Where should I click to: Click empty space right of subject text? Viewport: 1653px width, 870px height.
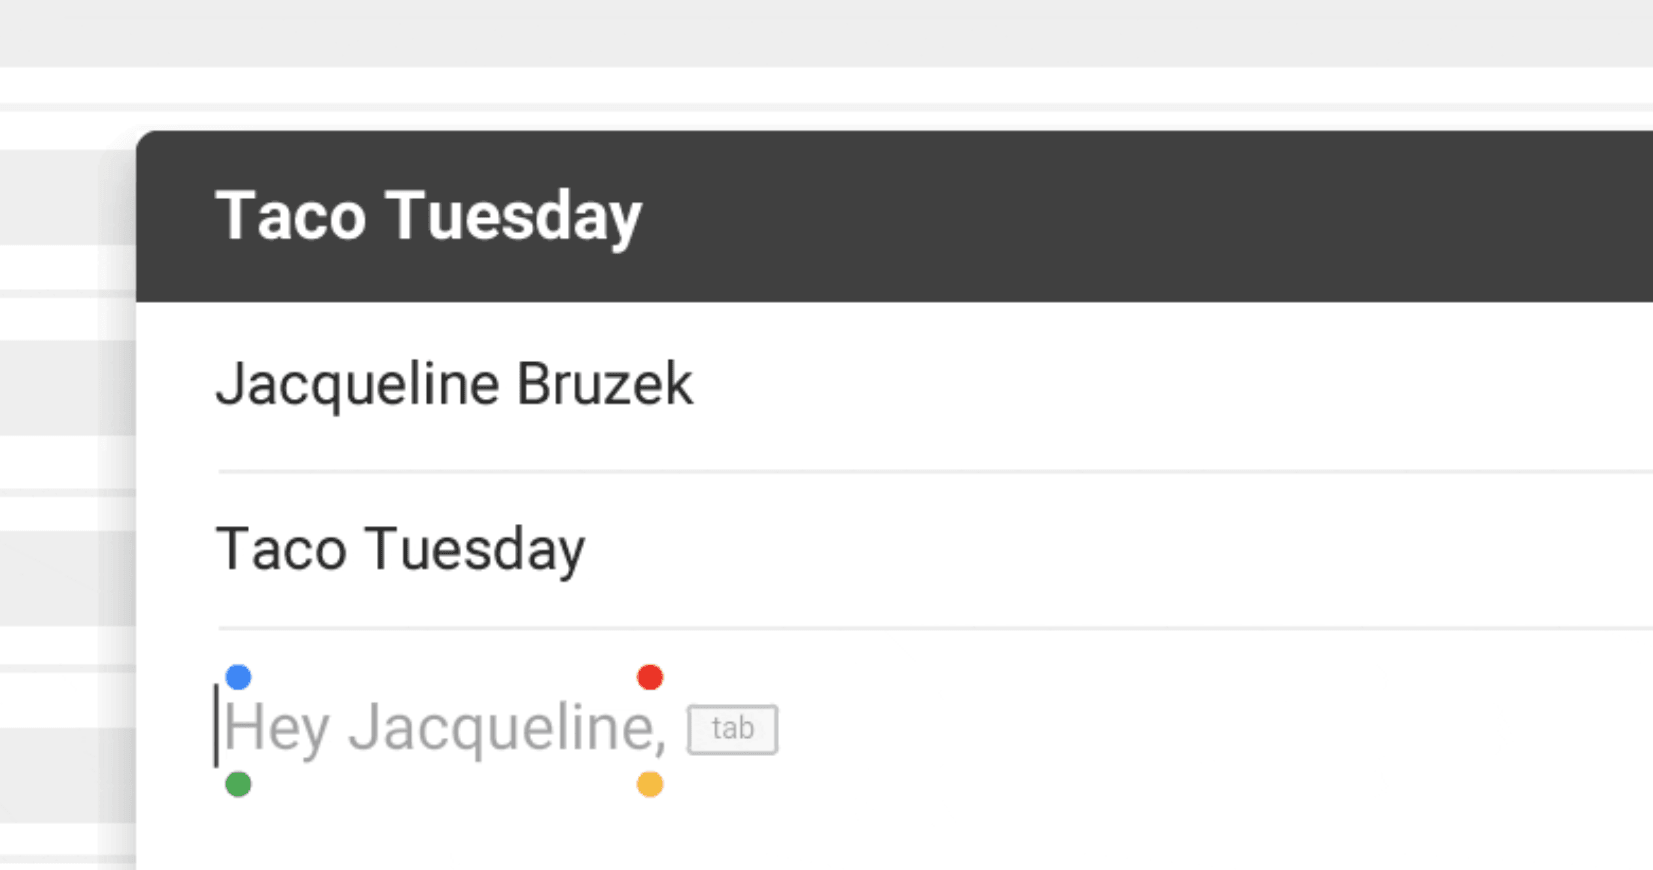[1100, 549]
